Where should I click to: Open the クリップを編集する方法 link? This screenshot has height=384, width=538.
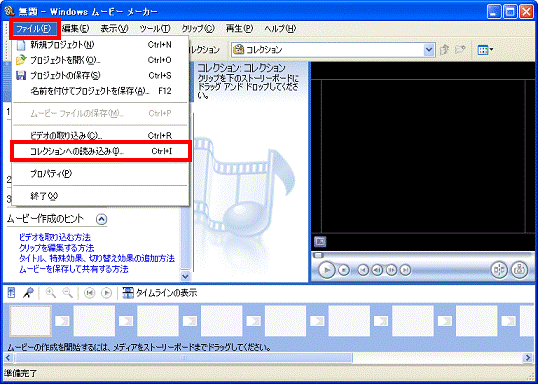click(57, 248)
